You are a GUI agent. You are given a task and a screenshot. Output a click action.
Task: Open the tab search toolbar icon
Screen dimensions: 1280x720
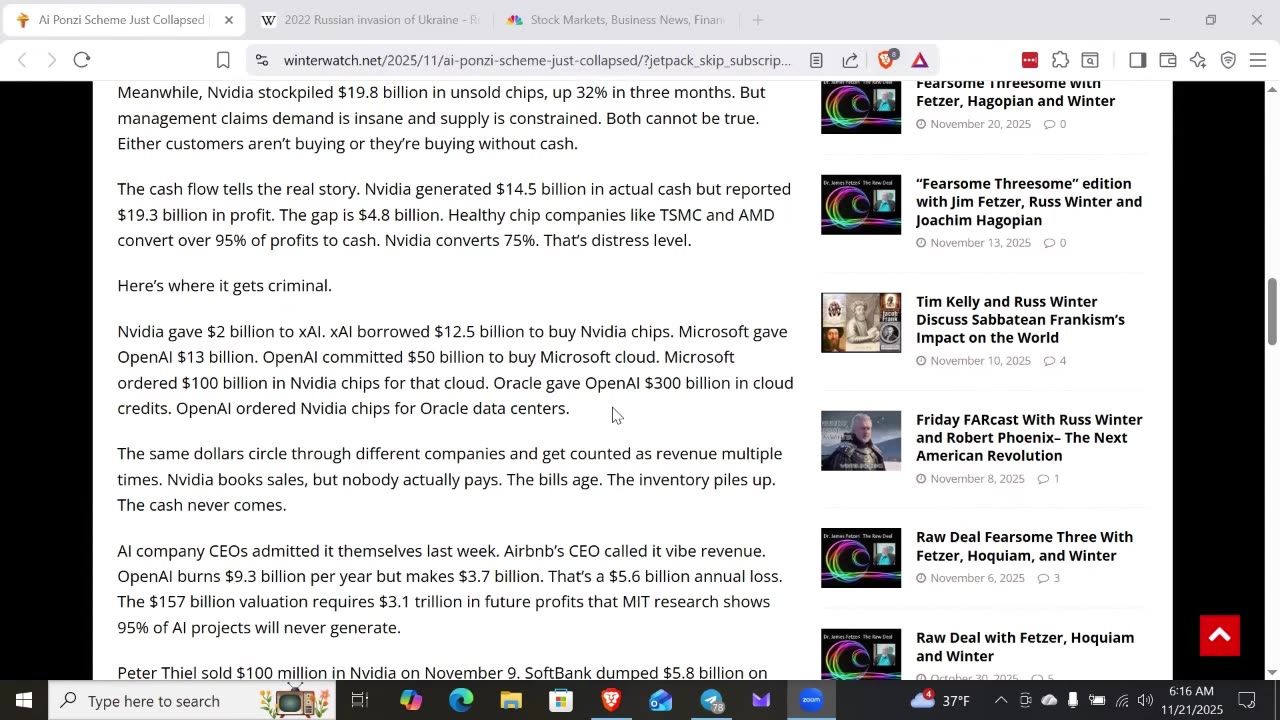tap(1090, 60)
